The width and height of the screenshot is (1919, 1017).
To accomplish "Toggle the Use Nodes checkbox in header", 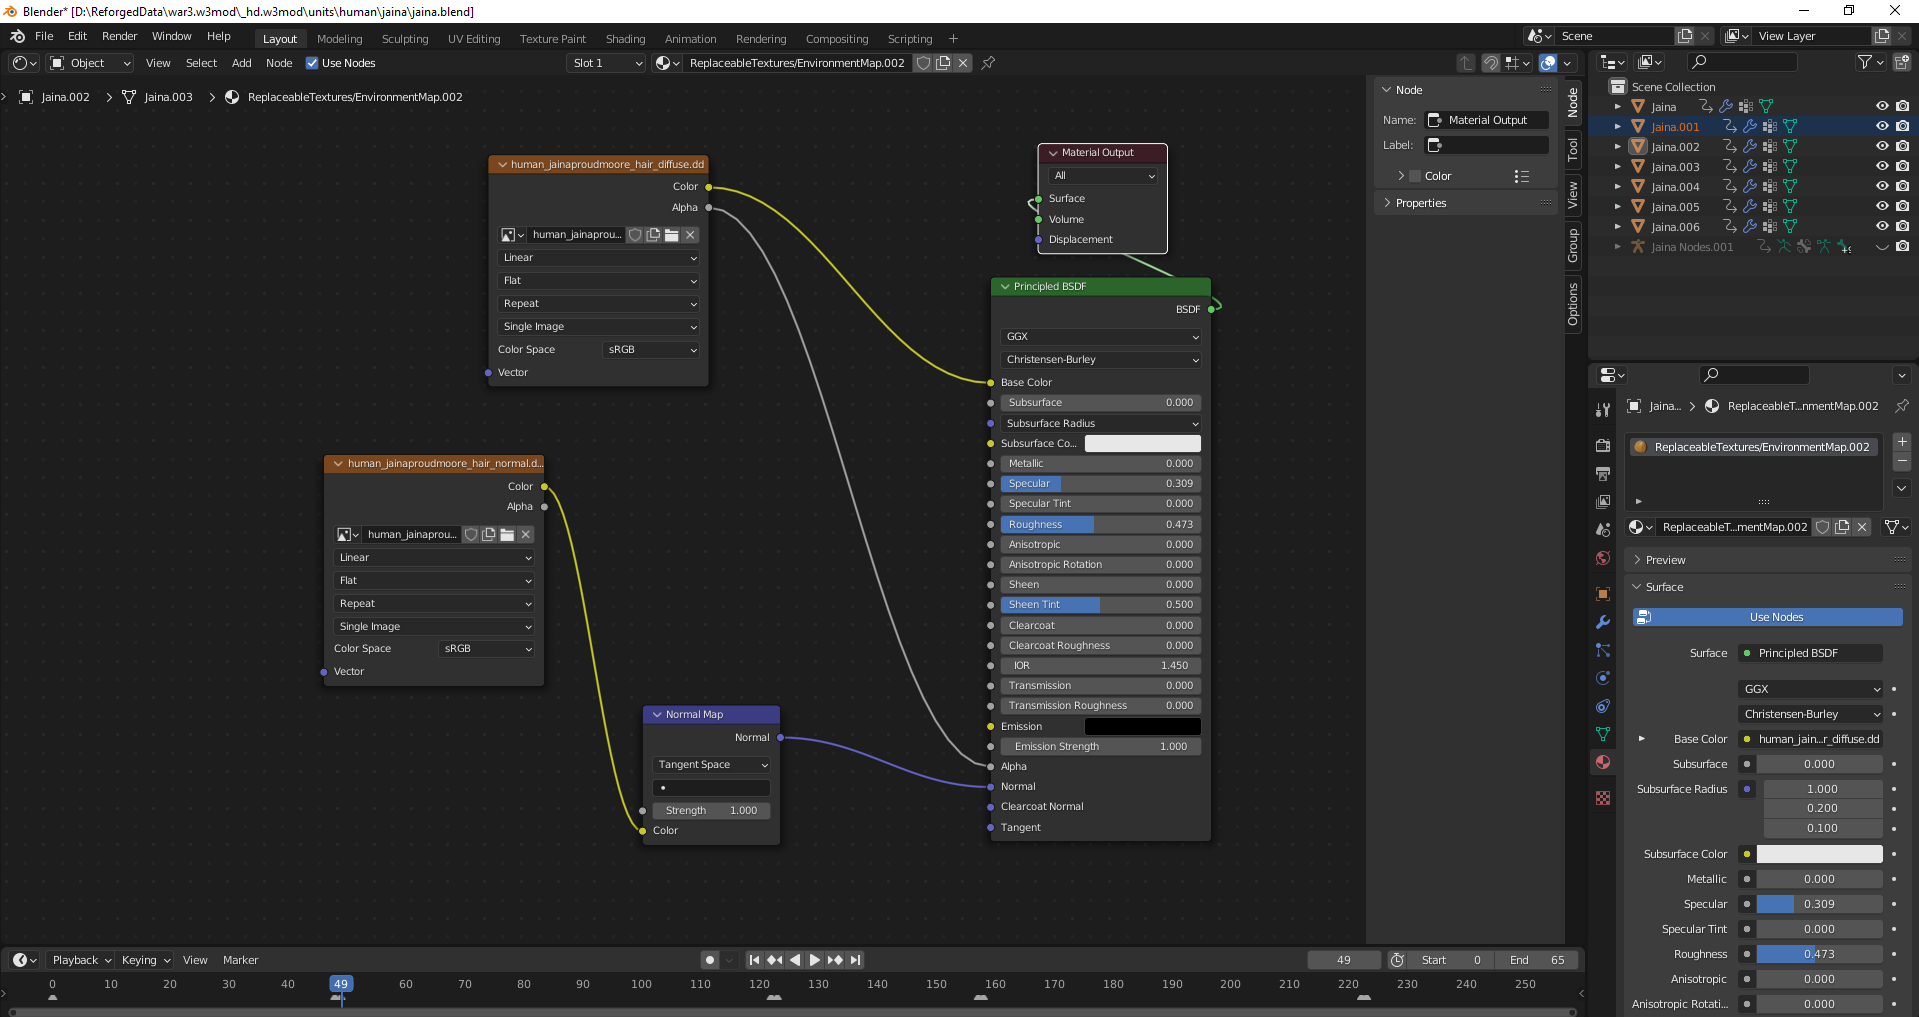I will pos(312,63).
